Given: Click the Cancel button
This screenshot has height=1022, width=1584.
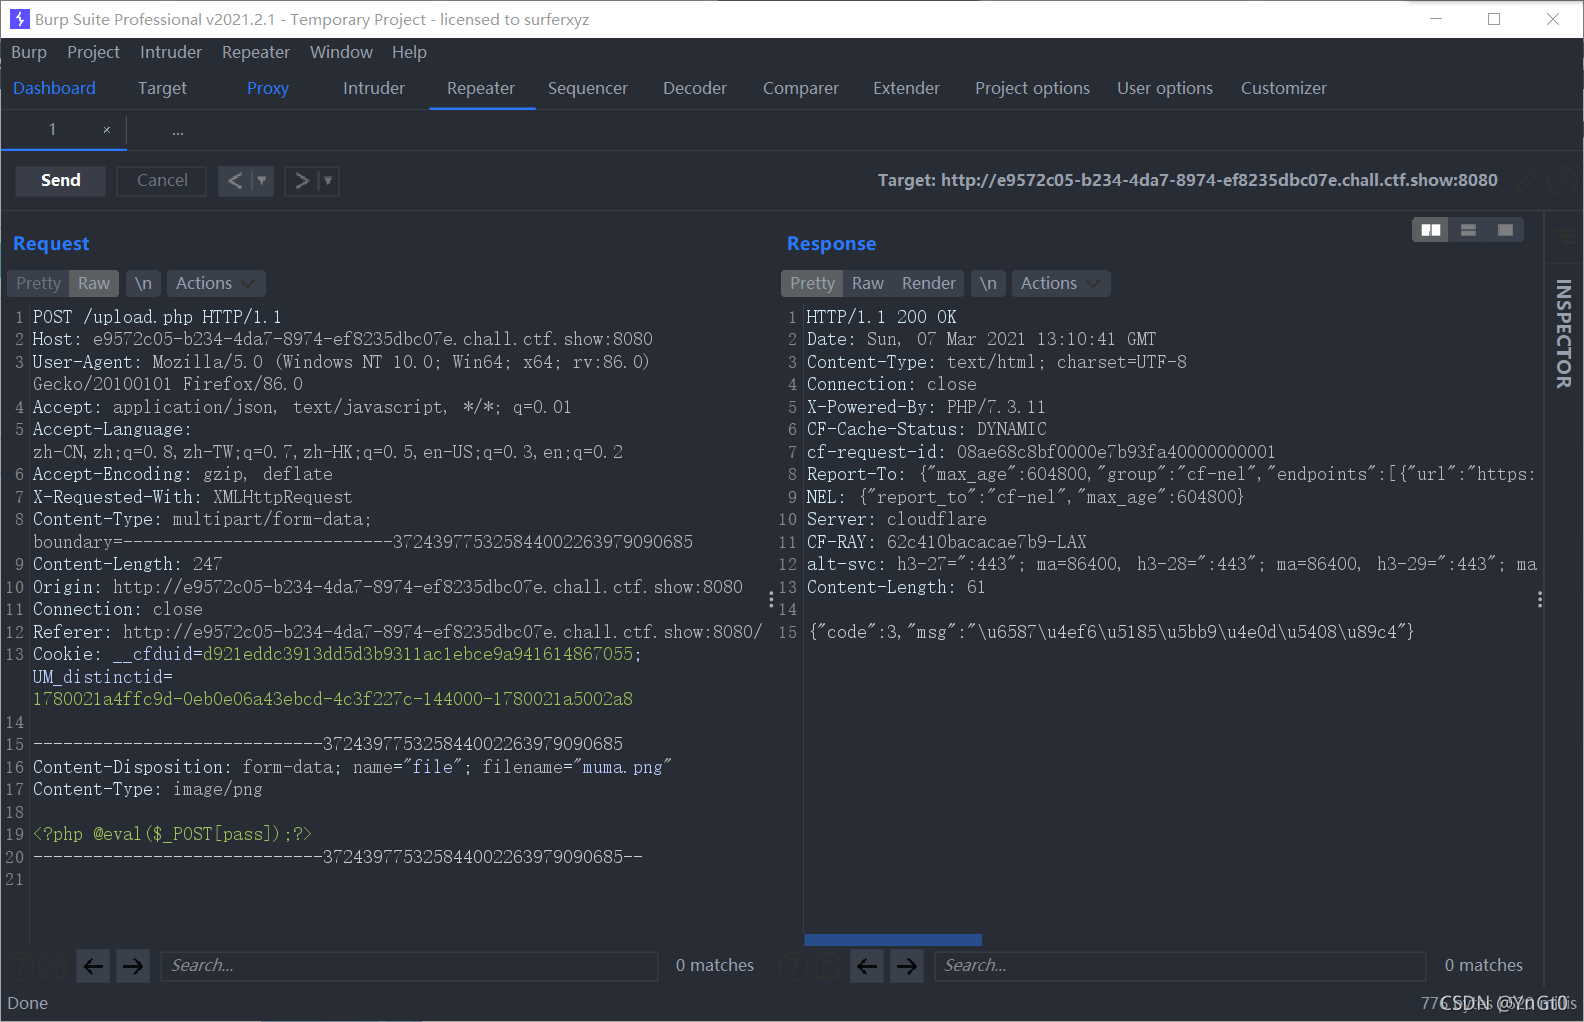Looking at the screenshot, I should tap(162, 181).
